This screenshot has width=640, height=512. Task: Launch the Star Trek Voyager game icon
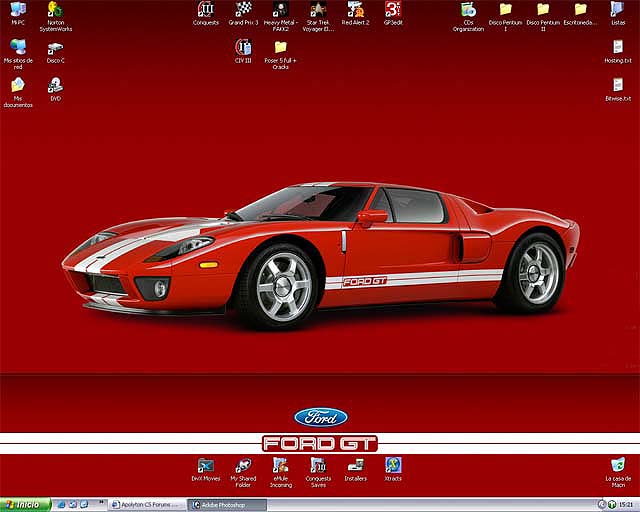coord(318,10)
